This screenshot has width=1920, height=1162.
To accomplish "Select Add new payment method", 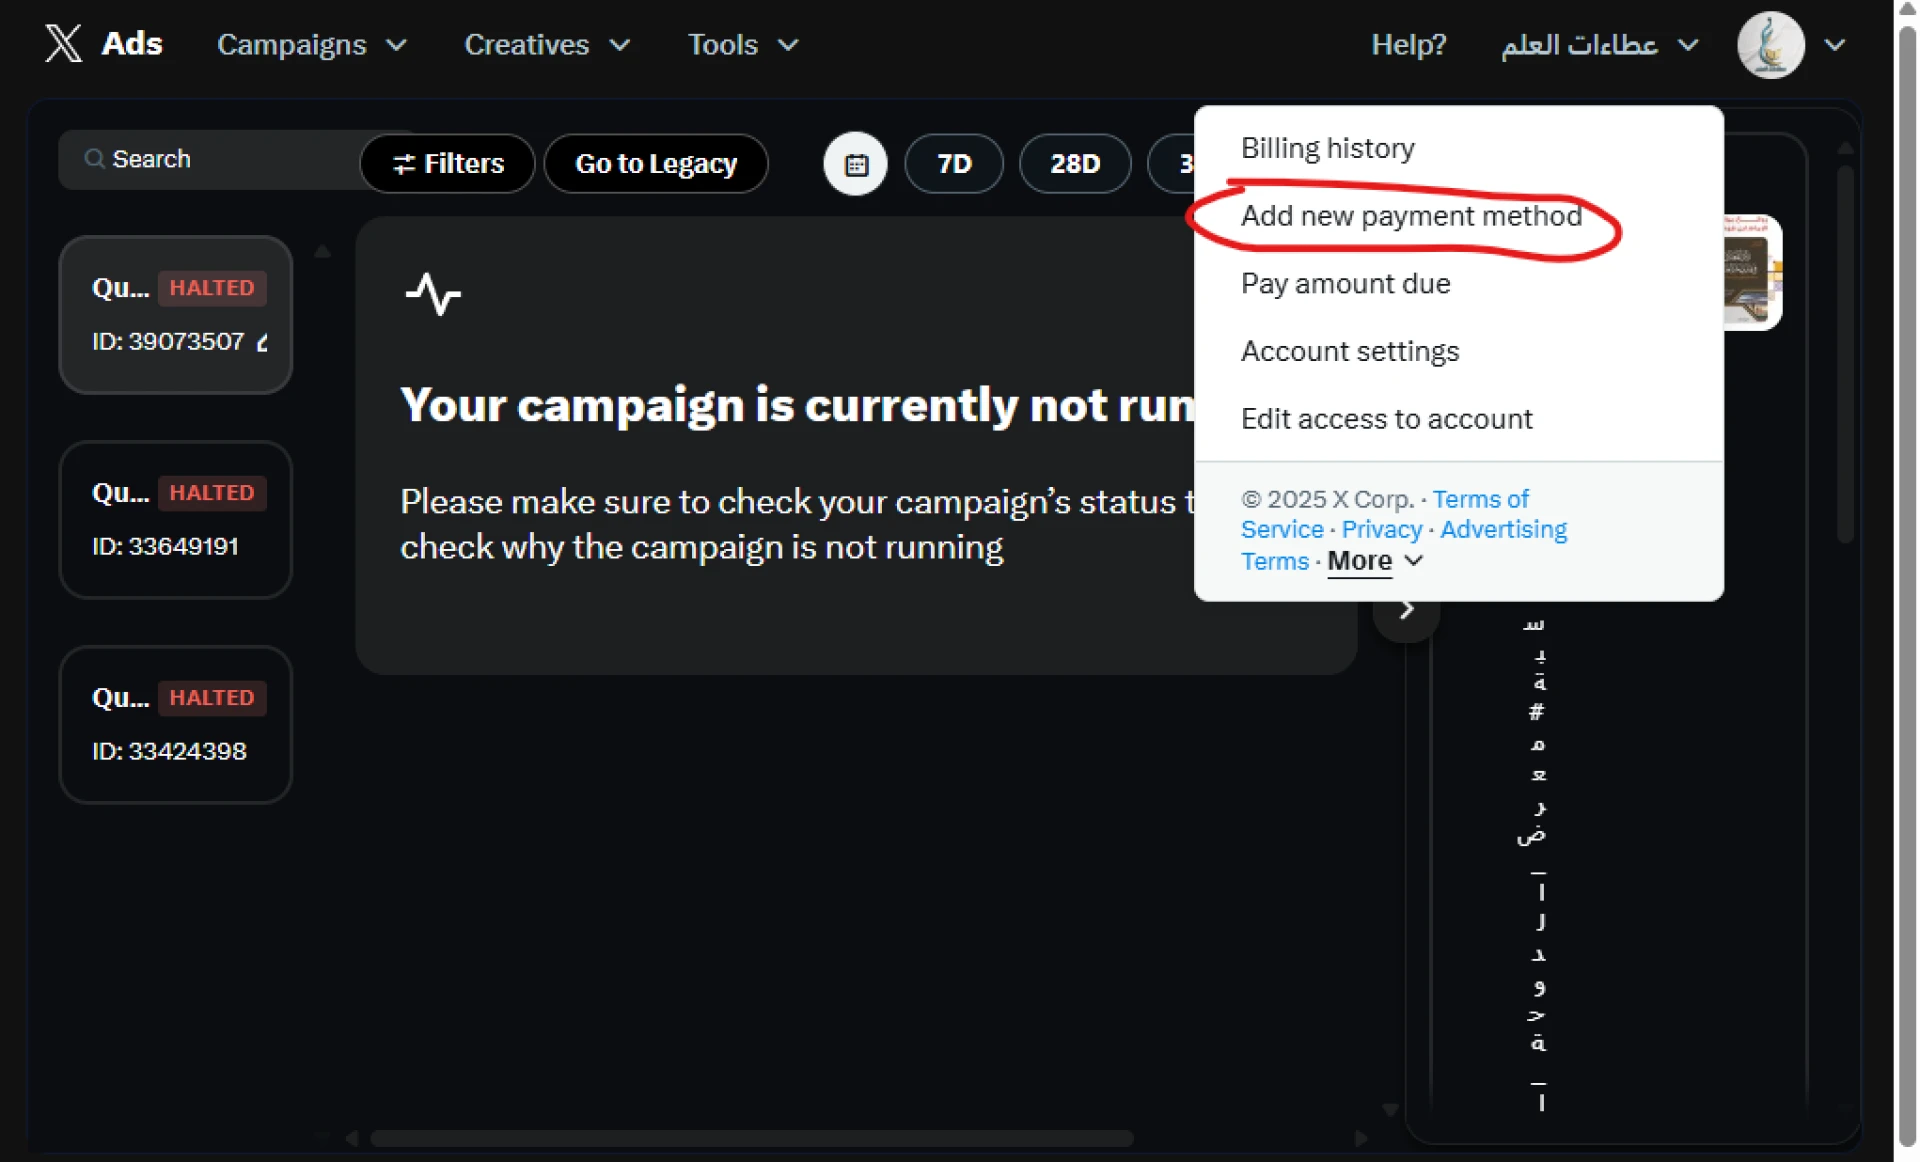I will (1410, 216).
